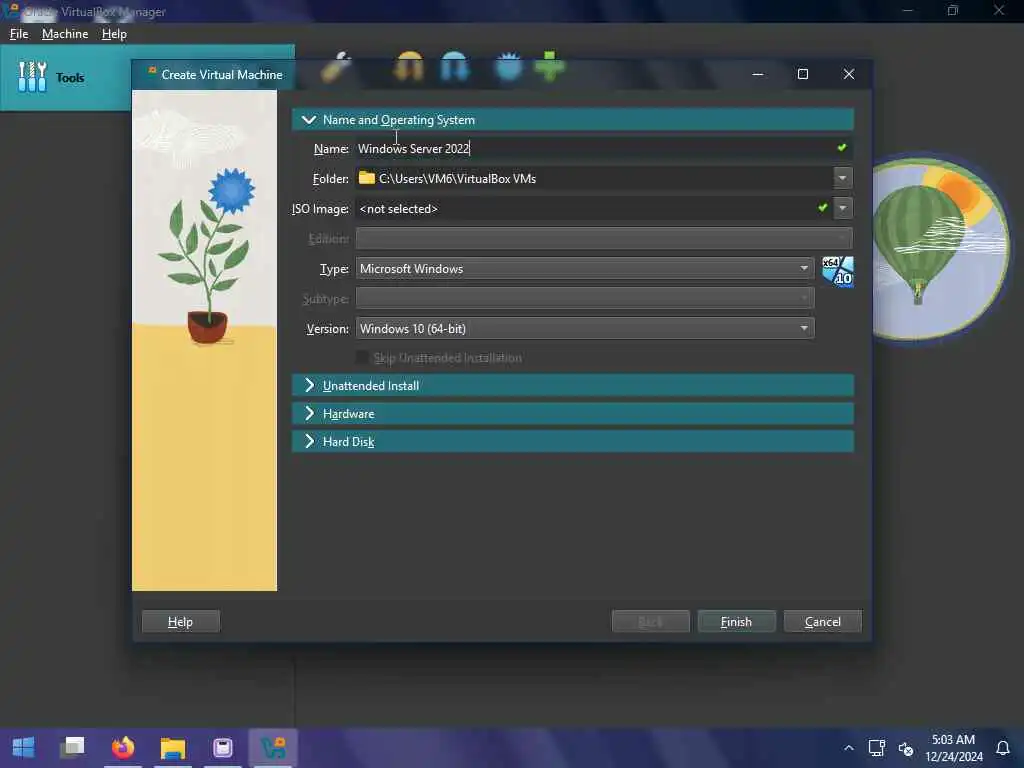Click the VirtualBox icon in the taskbar
This screenshot has height=768, width=1024.
point(273,747)
